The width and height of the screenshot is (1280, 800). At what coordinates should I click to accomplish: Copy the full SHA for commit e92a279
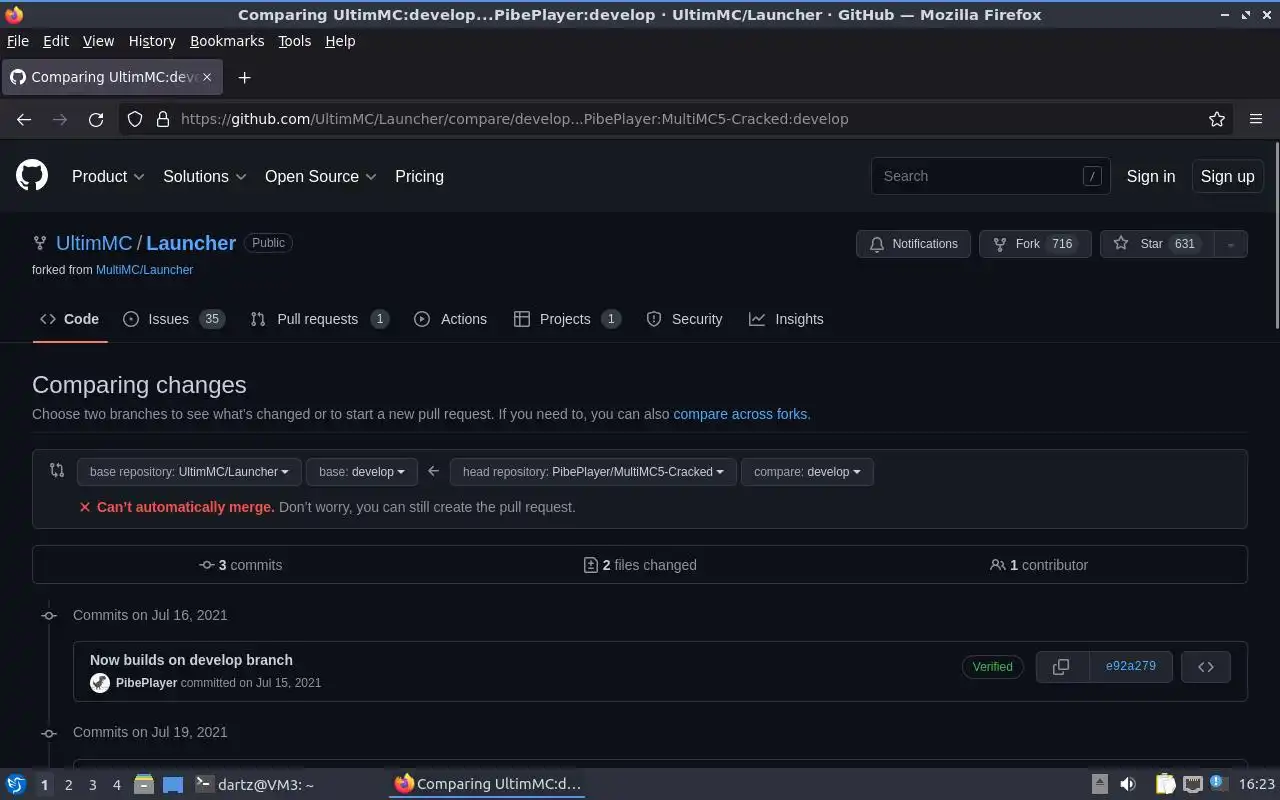click(1061, 667)
